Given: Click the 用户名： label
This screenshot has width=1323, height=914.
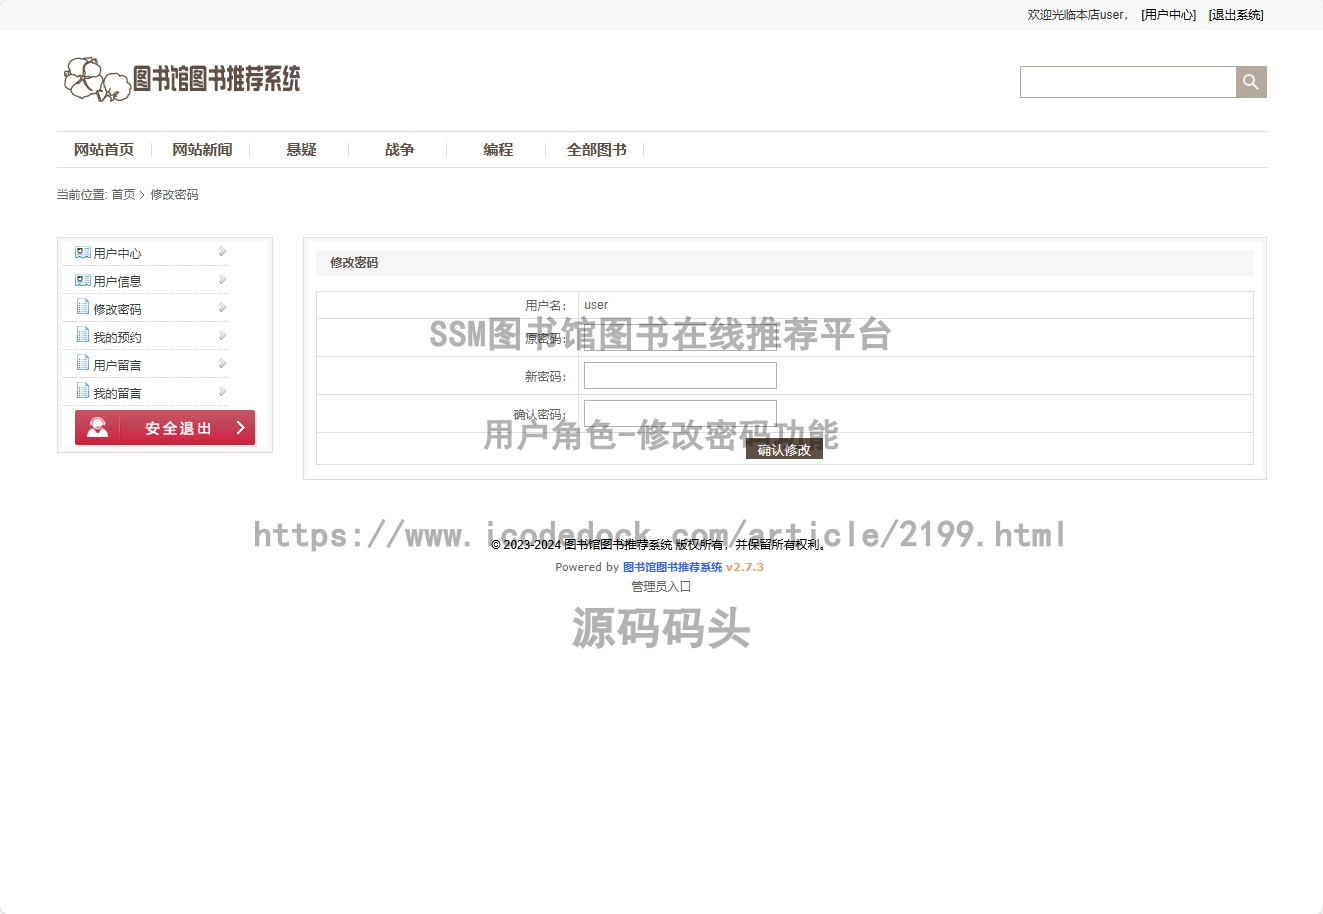Looking at the screenshot, I should tap(546, 306).
